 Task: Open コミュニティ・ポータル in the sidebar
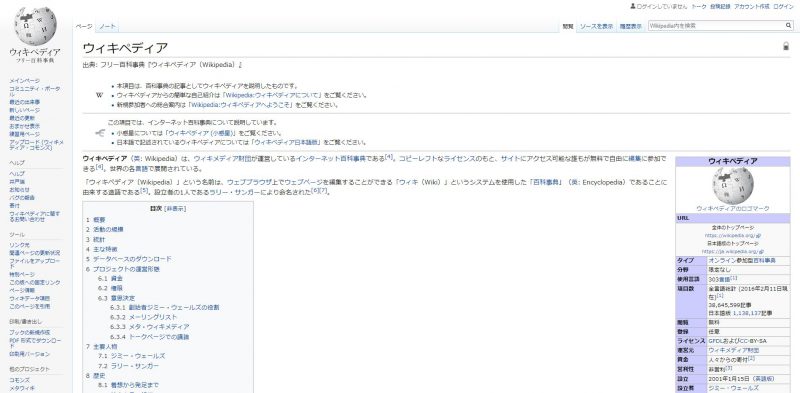pyautogui.click(x=34, y=91)
